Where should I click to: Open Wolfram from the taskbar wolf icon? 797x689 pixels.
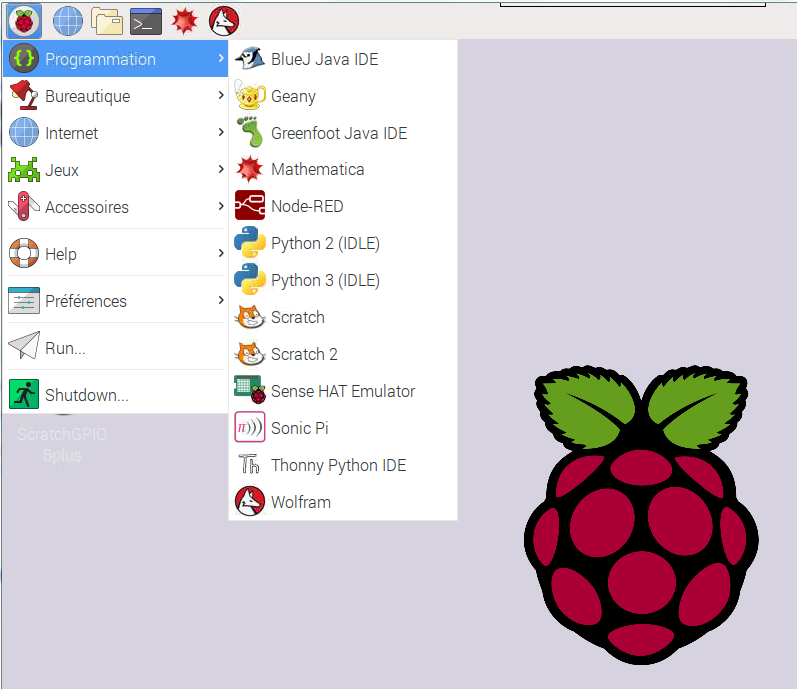coord(224,21)
